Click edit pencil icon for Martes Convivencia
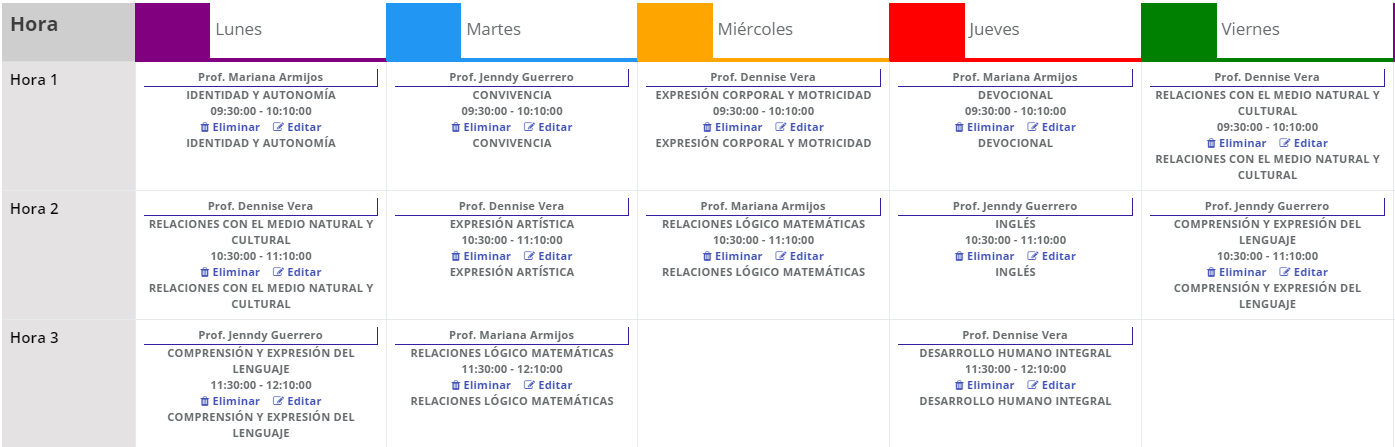Viewport: 1395px width, 447px height. 529,127
